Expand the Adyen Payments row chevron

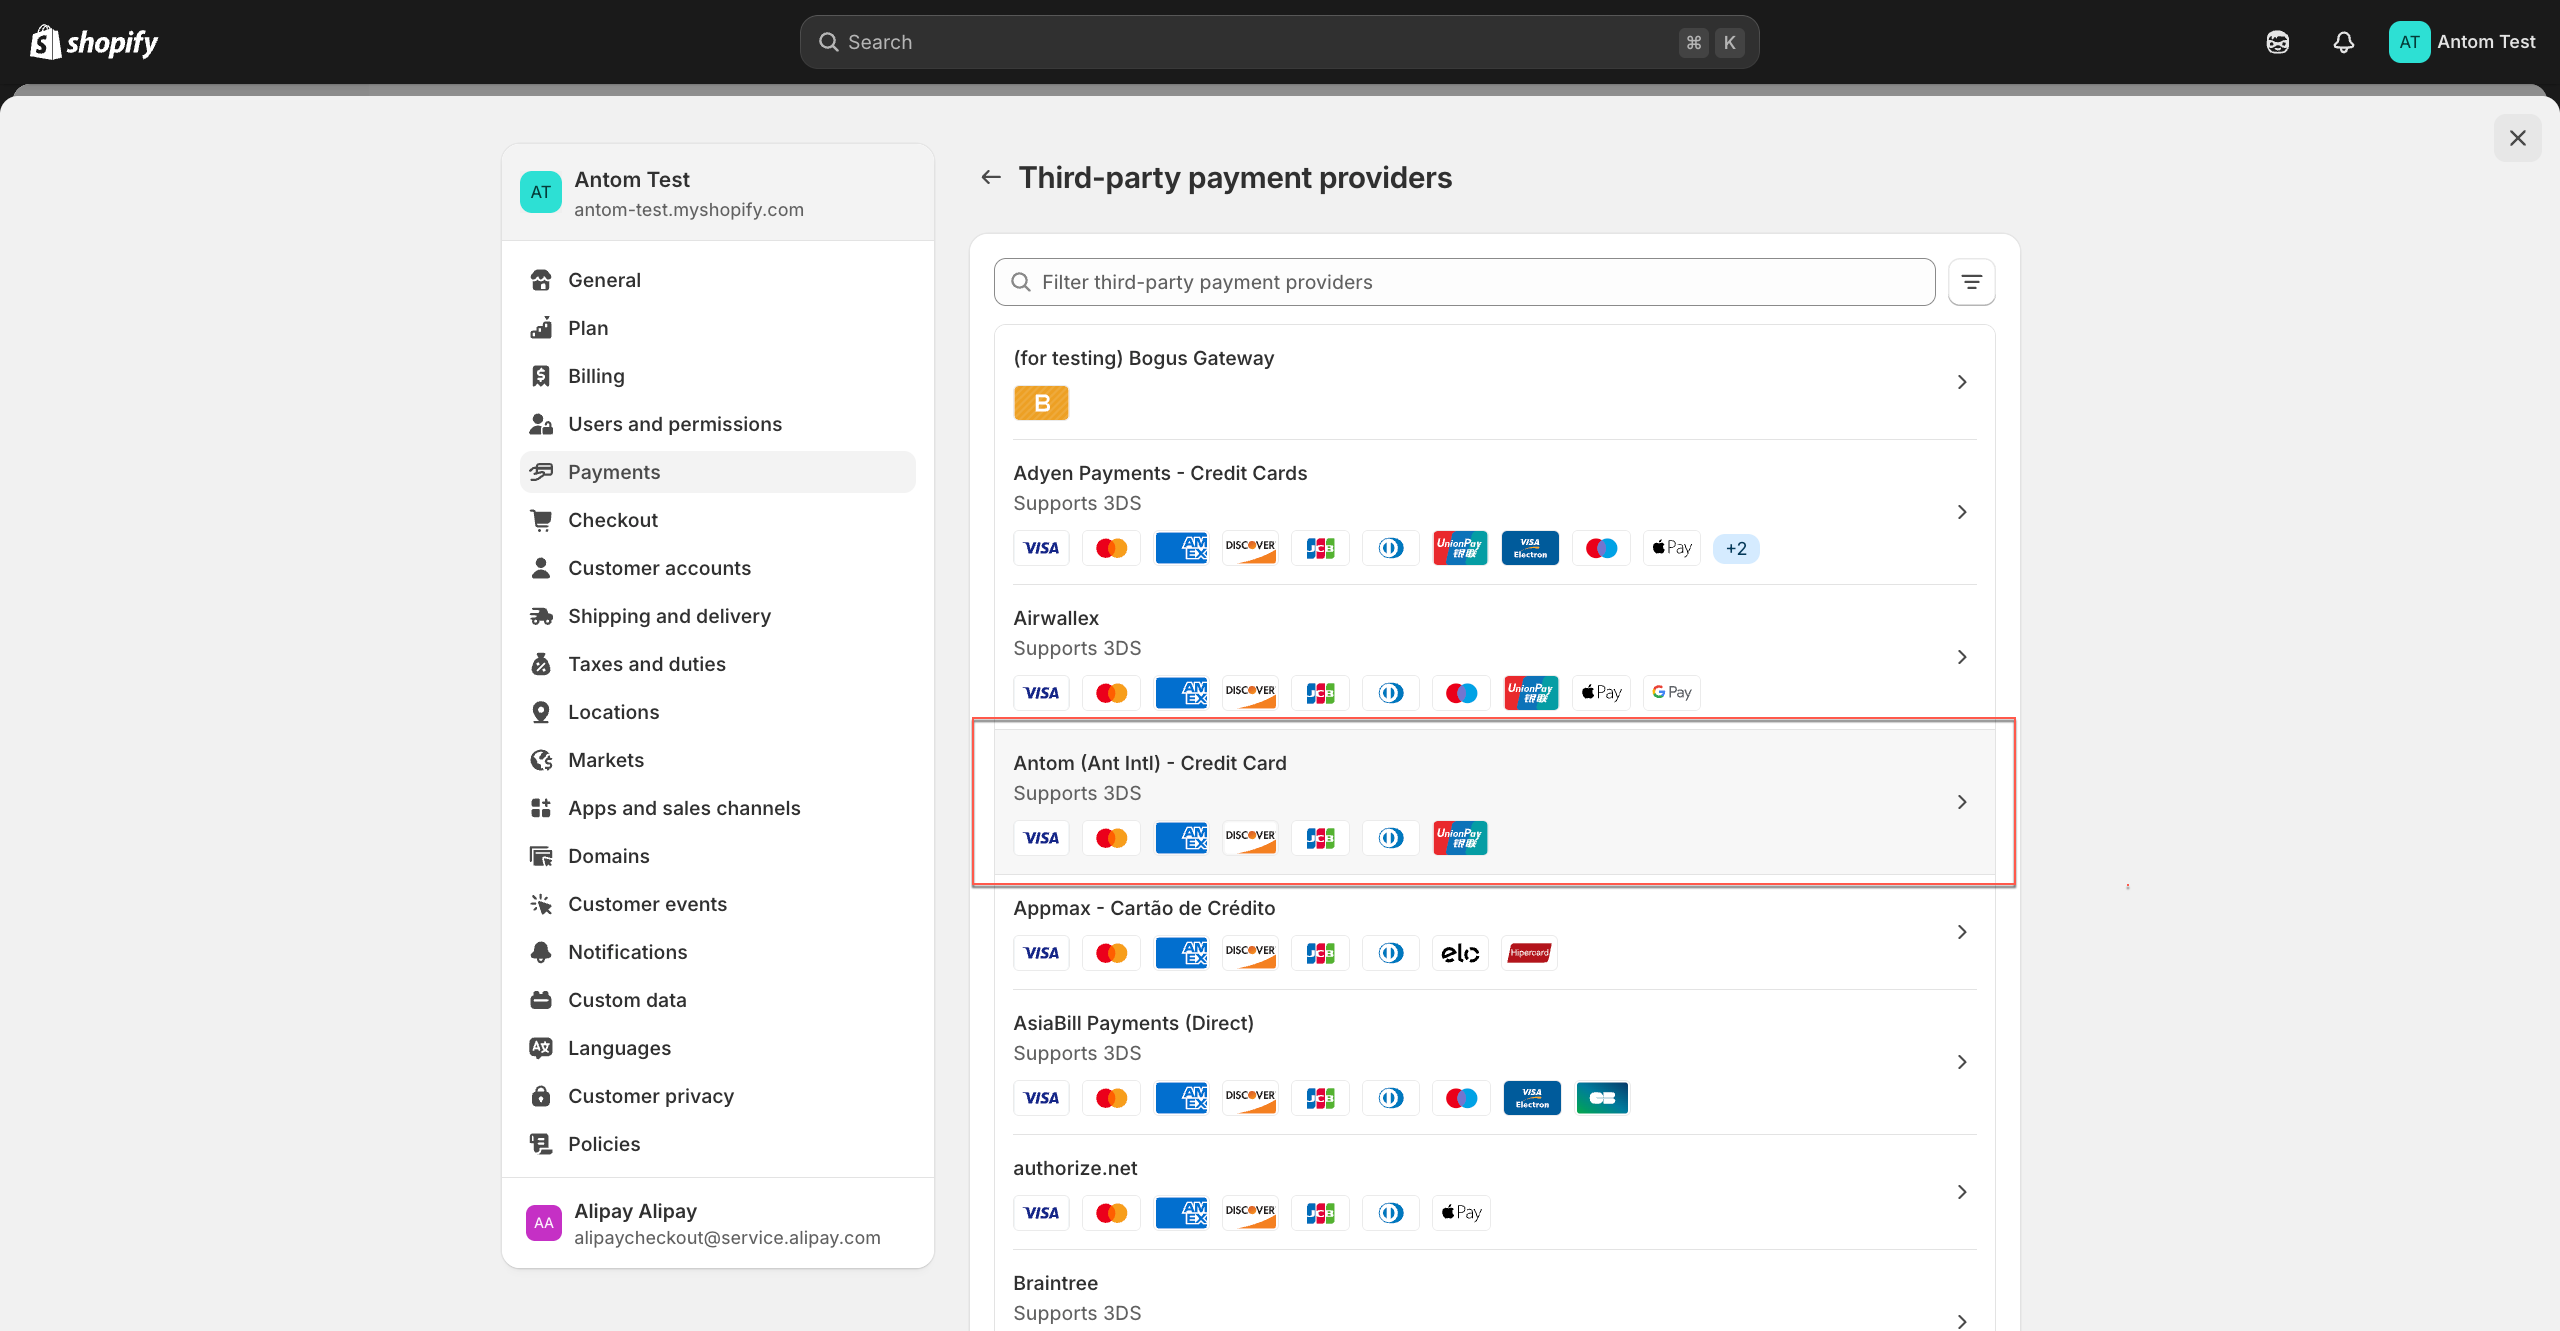coord(1962,512)
